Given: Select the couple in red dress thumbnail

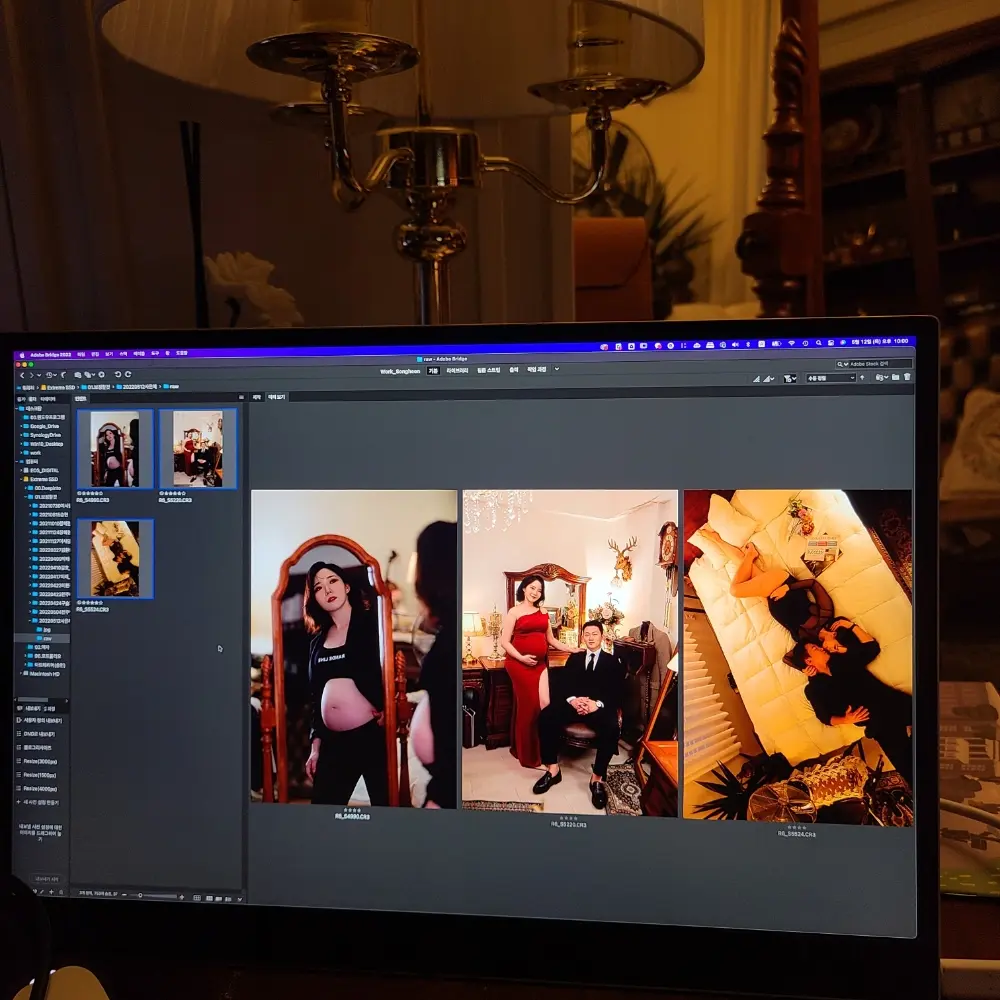Looking at the screenshot, I should point(198,448).
